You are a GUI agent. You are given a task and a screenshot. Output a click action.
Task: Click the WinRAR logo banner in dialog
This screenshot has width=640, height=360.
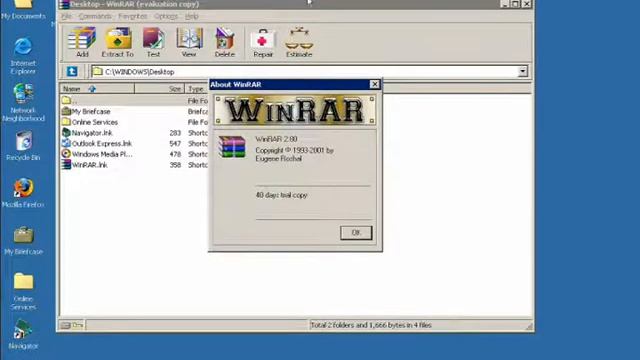click(295, 110)
